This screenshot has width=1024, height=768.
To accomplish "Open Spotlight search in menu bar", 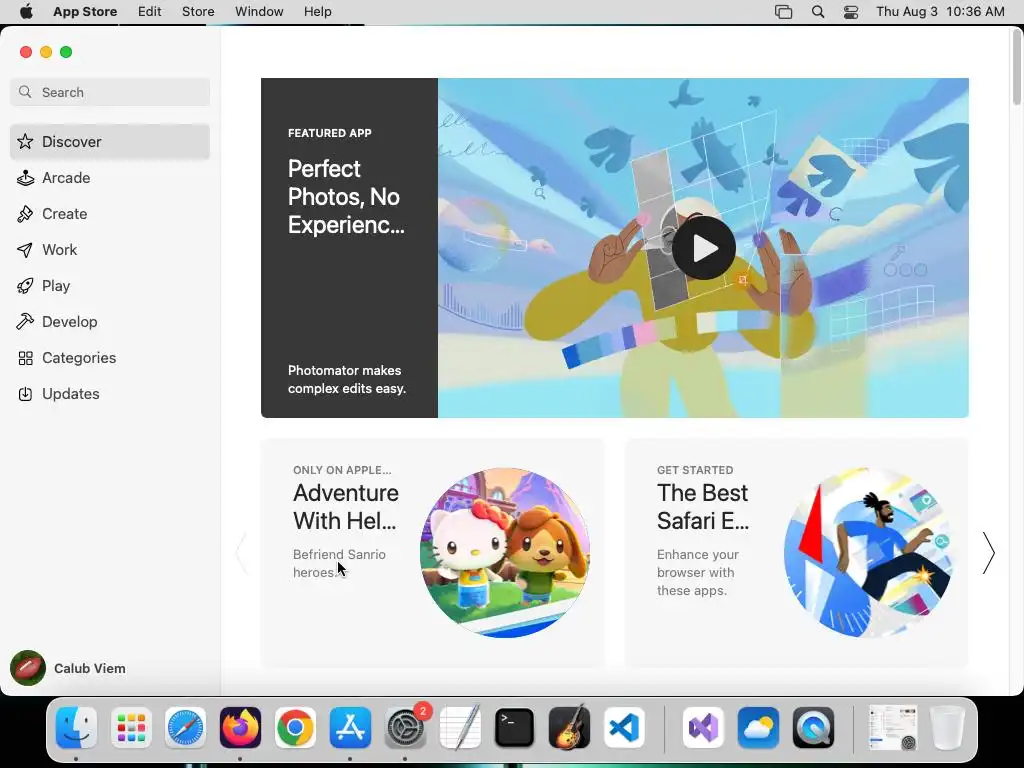I will click(x=818, y=12).
